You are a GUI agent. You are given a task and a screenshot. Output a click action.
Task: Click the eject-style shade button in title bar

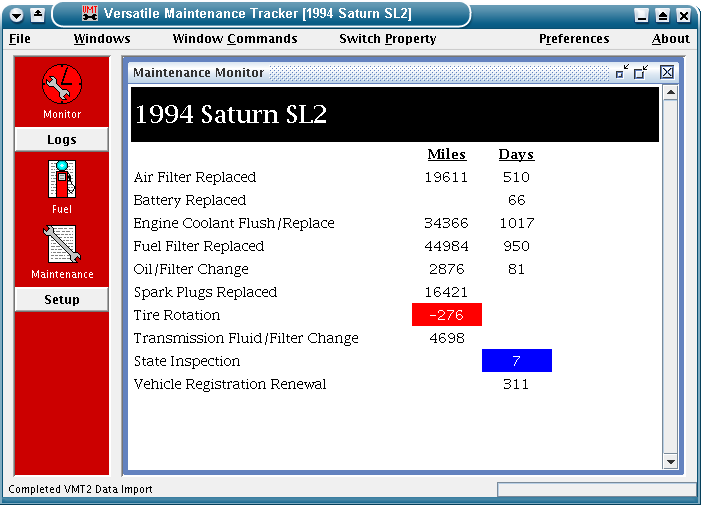(37, 14)
